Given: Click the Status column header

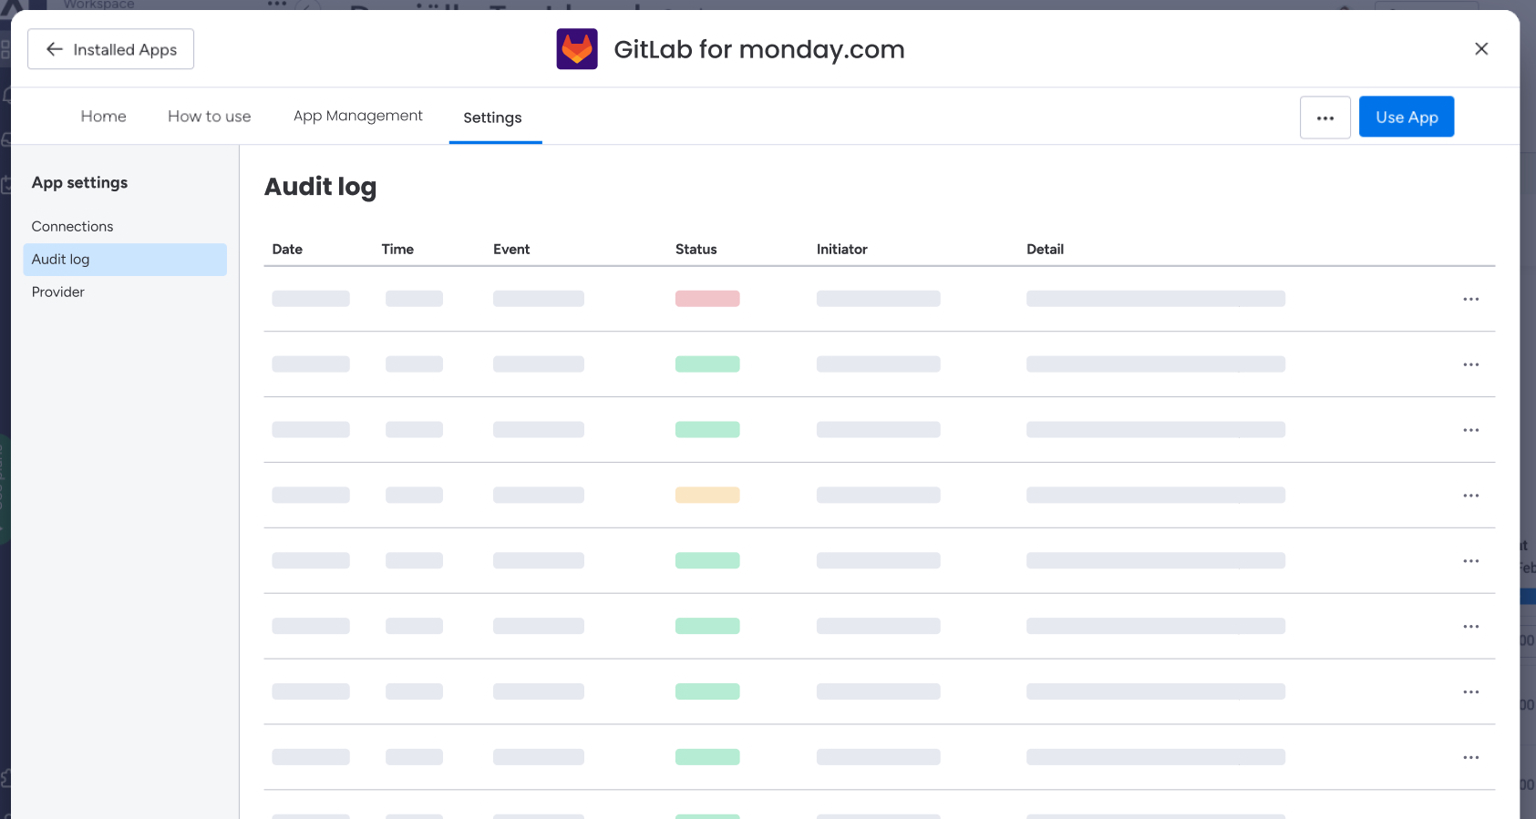Looking at the screenshot, I should pyautogui.click(x=696, y=249).
